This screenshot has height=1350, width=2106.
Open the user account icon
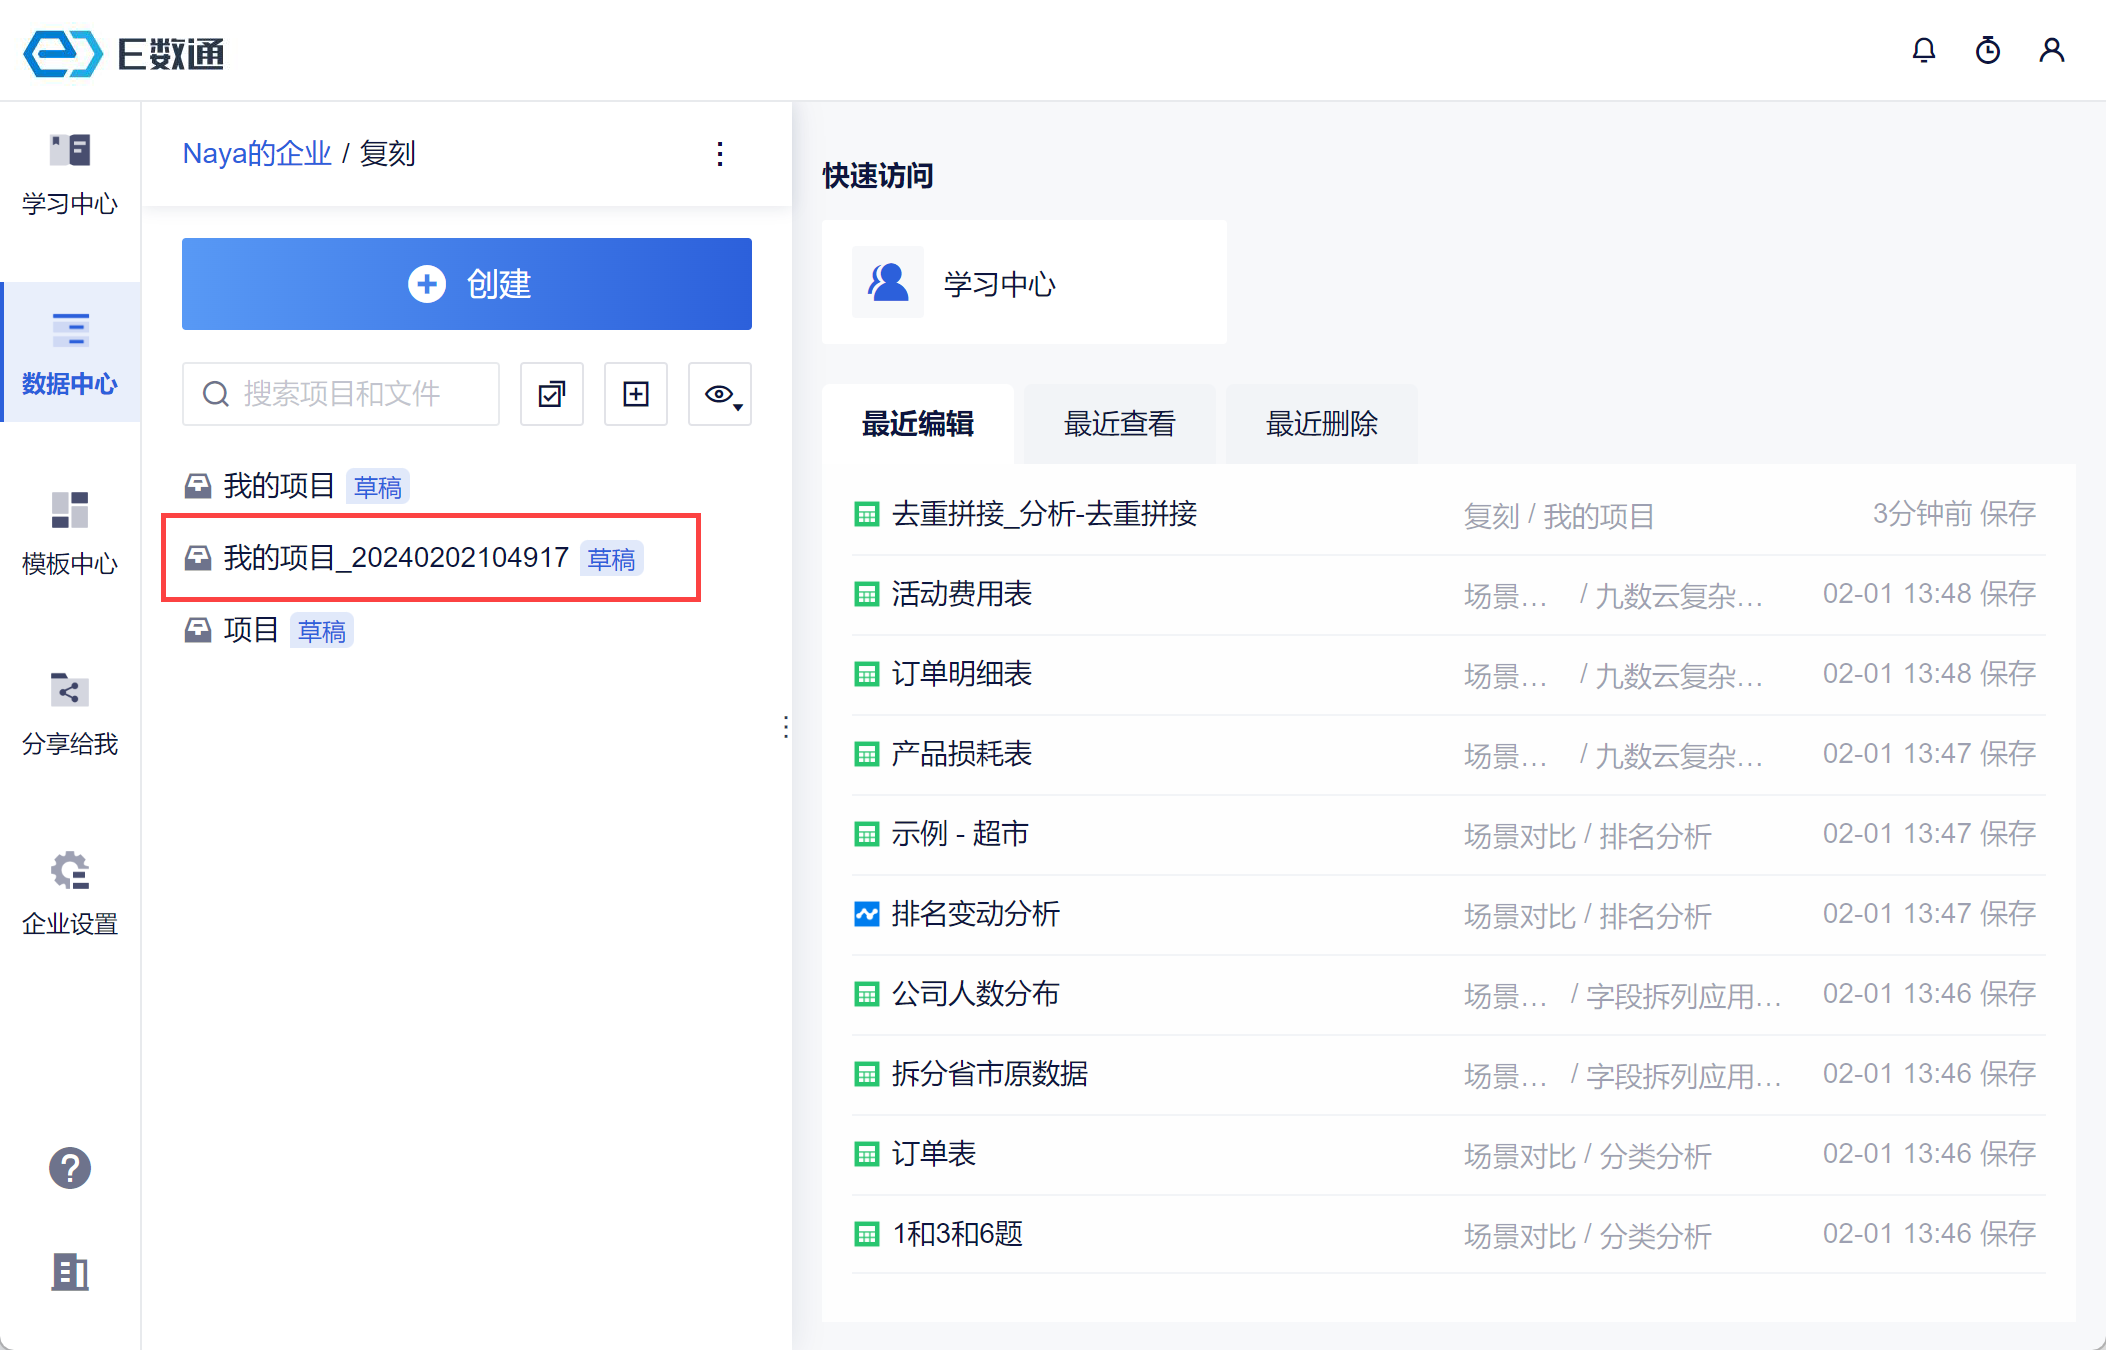pos(2051,51)
